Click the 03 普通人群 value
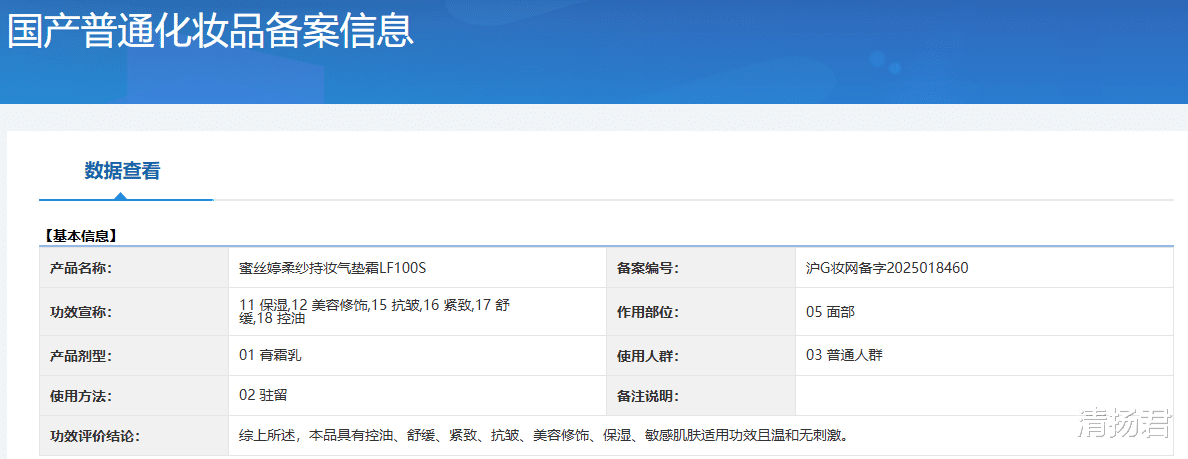 (844, 355)
